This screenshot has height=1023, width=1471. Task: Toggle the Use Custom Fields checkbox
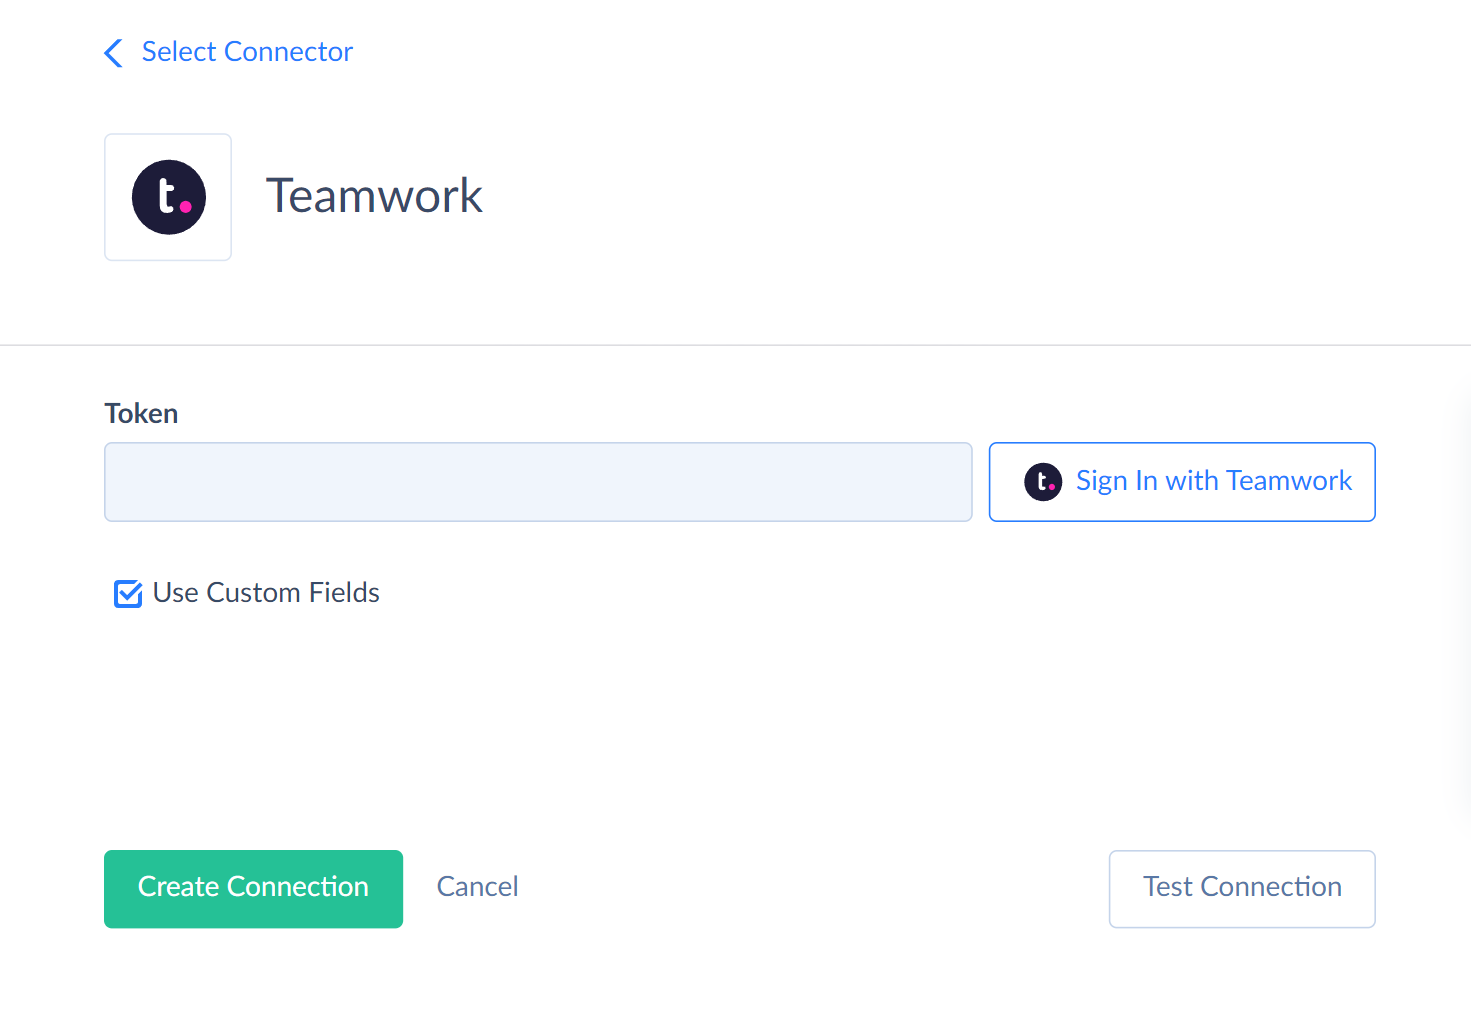[128, 594]
